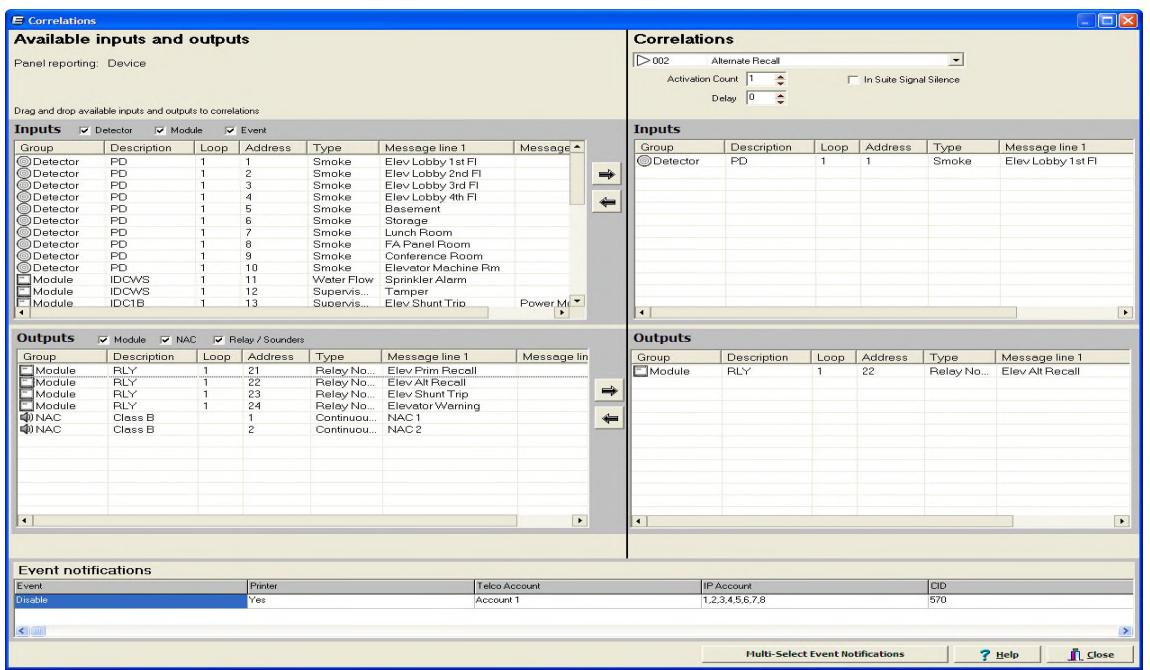The image size is (1150, 670).
Task: Toggle the Module outputs checkbox
Action: (103, 340)
